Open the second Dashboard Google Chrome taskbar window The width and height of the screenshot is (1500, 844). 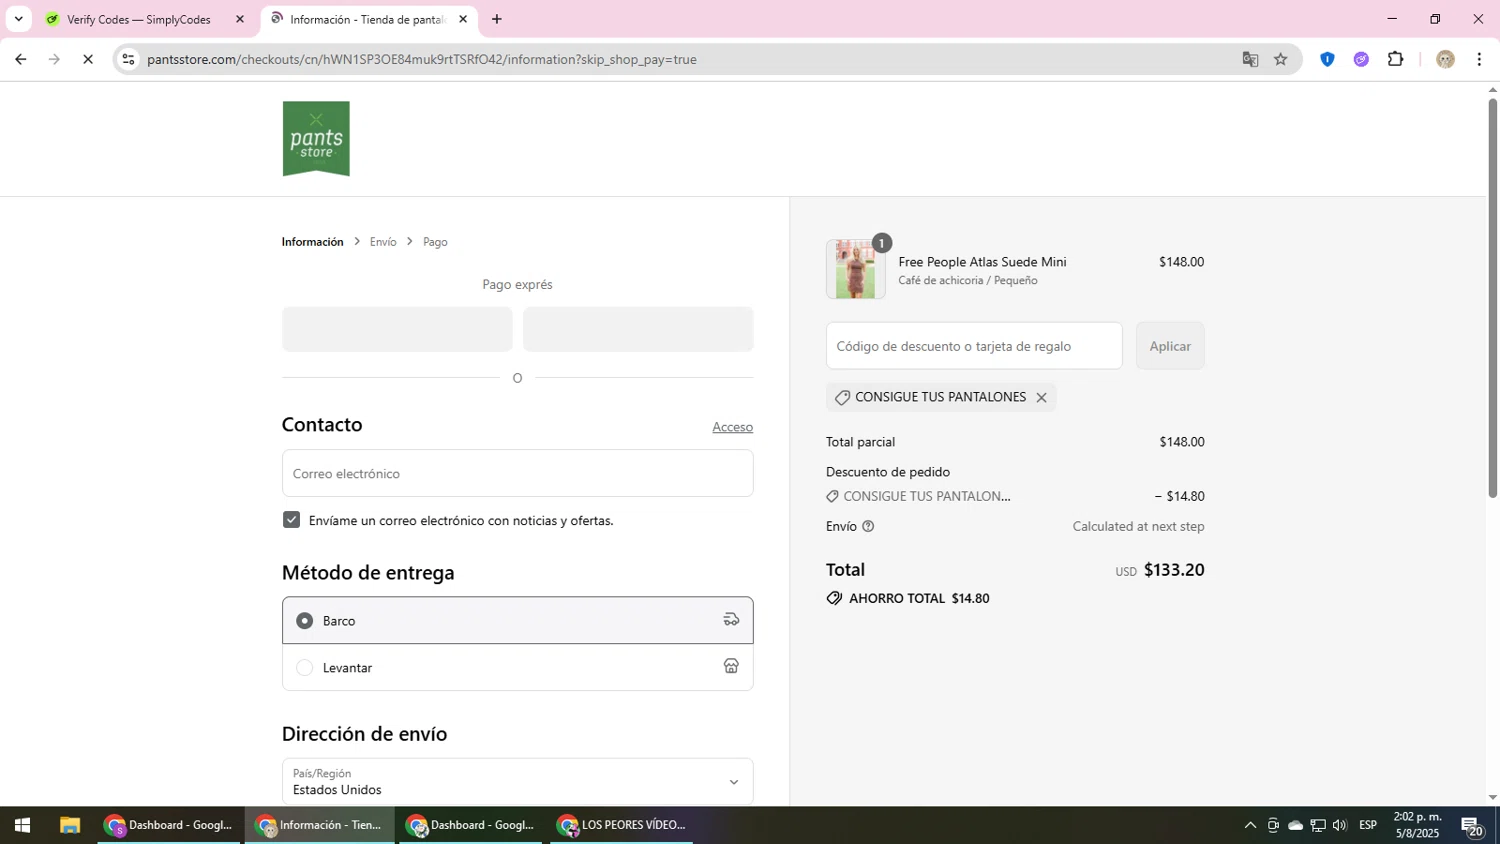472,825
